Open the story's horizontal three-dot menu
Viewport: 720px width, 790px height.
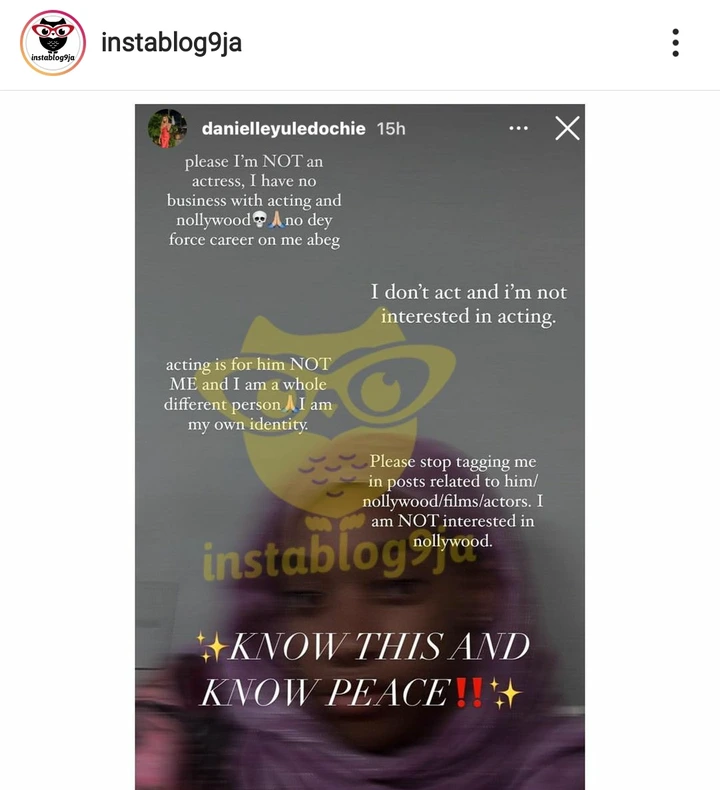(518, 128)
